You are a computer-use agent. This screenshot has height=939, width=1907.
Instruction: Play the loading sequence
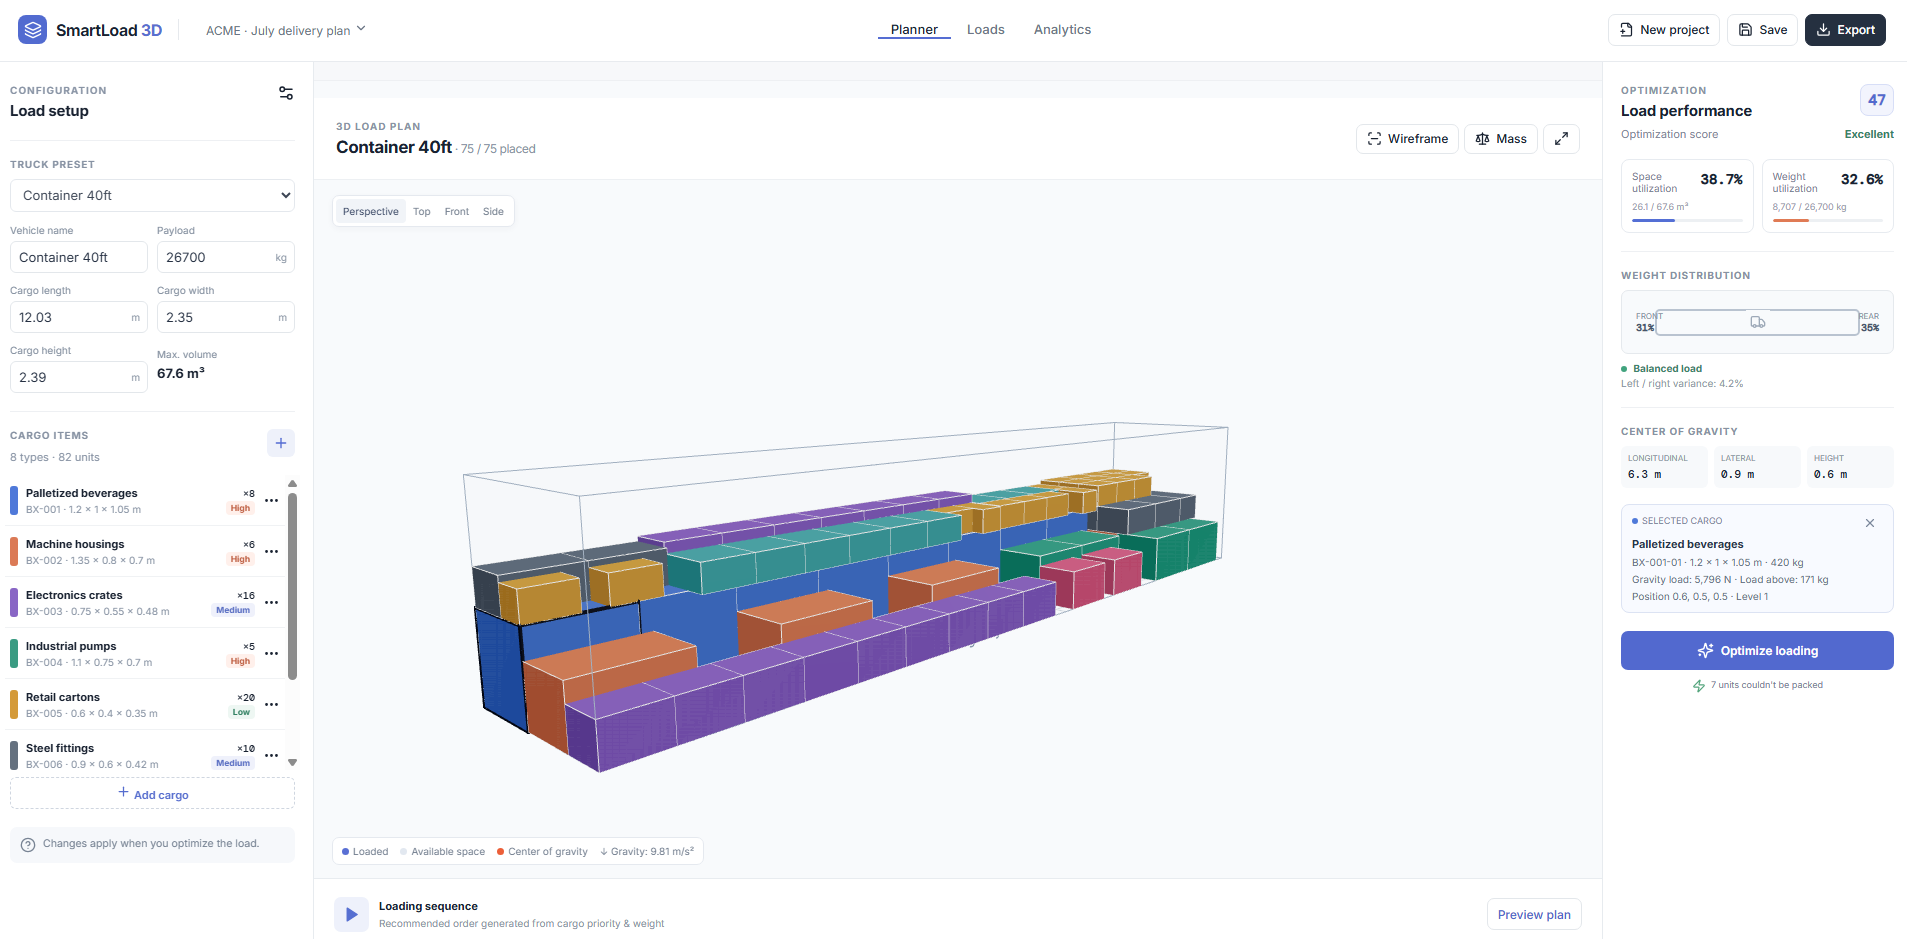click(351, 914)
